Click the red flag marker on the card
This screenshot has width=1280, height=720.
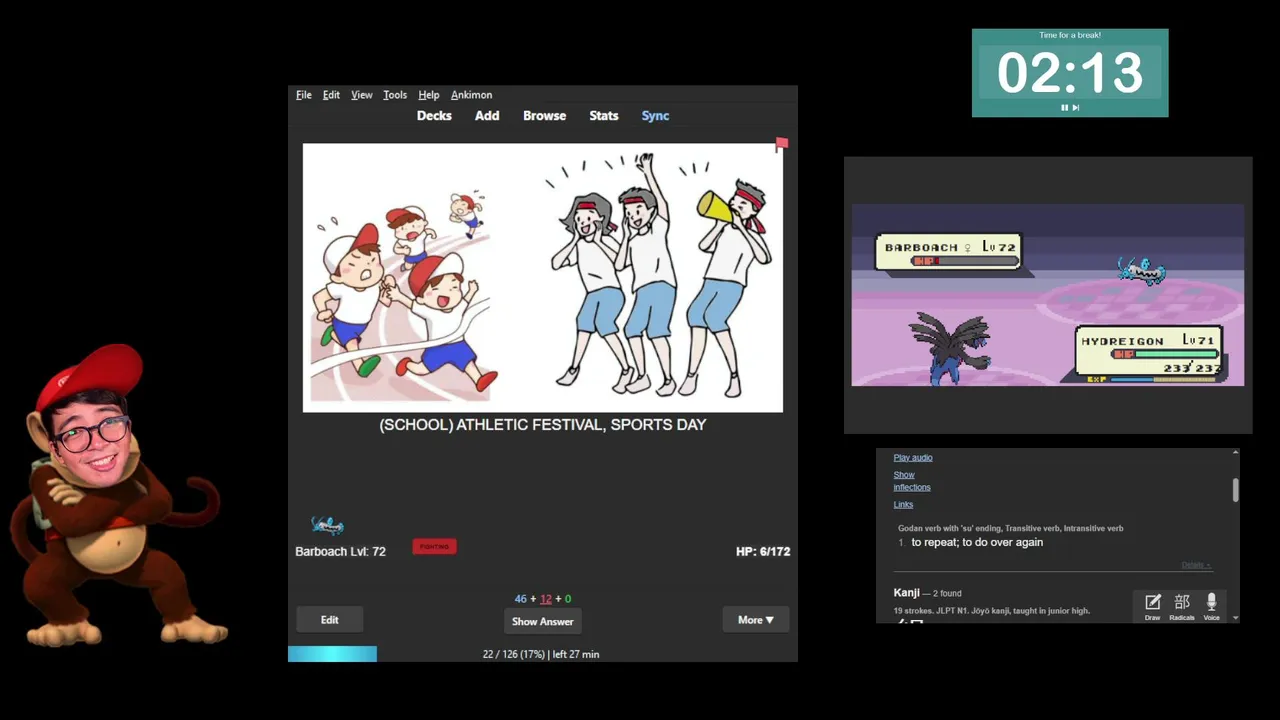(782, 145)
